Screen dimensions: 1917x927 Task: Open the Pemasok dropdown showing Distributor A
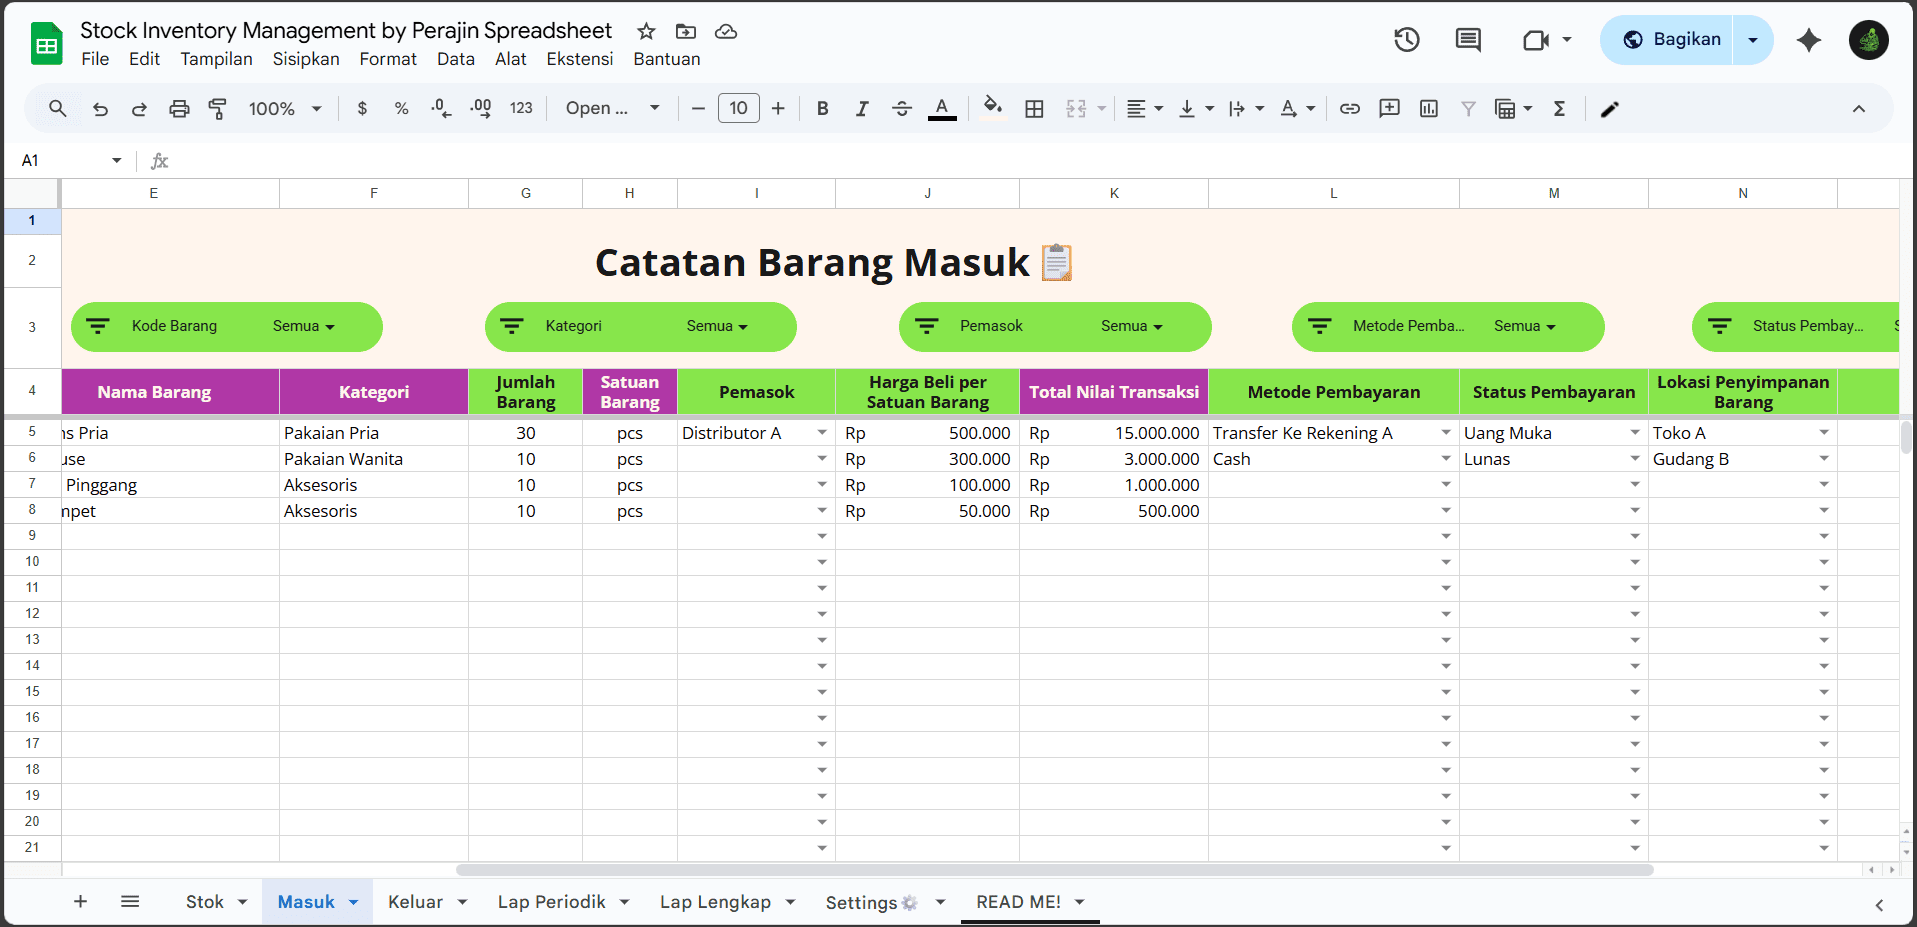pyautogui.click(x=822, y=432)
